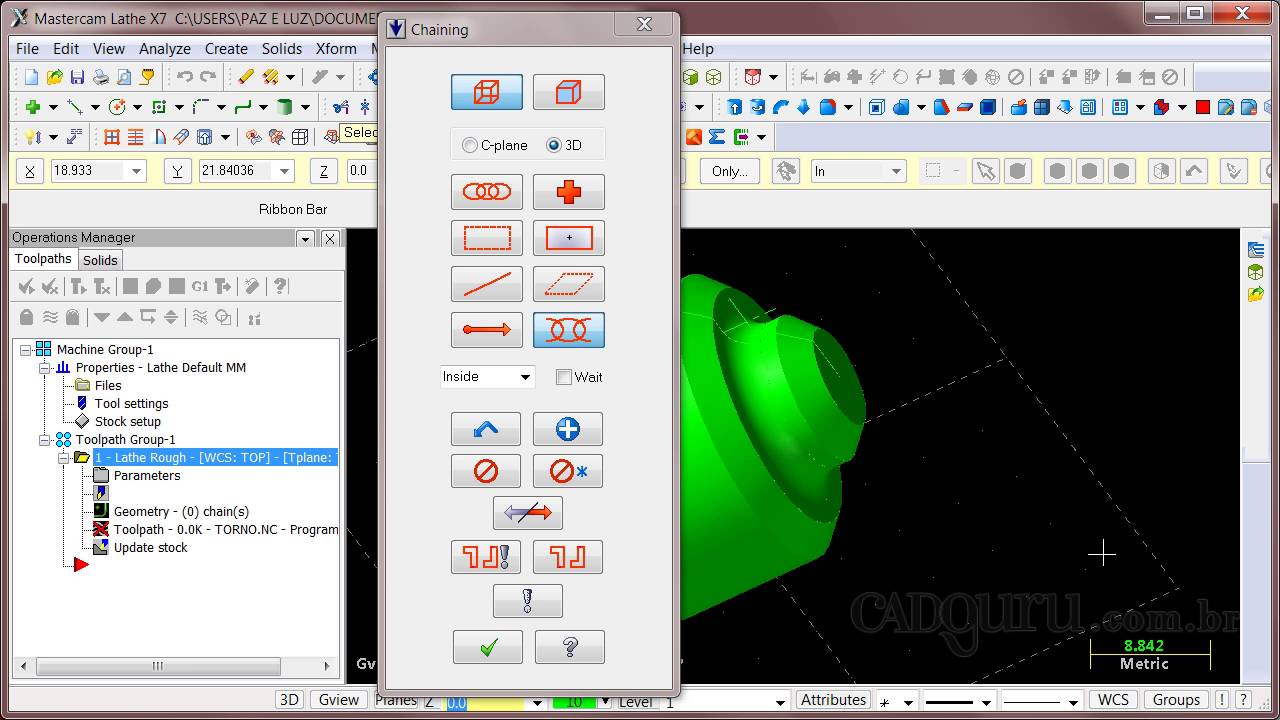Select Stock setup in the tree
Viewport: 1280px width, 720px height.
click(127, 421)
